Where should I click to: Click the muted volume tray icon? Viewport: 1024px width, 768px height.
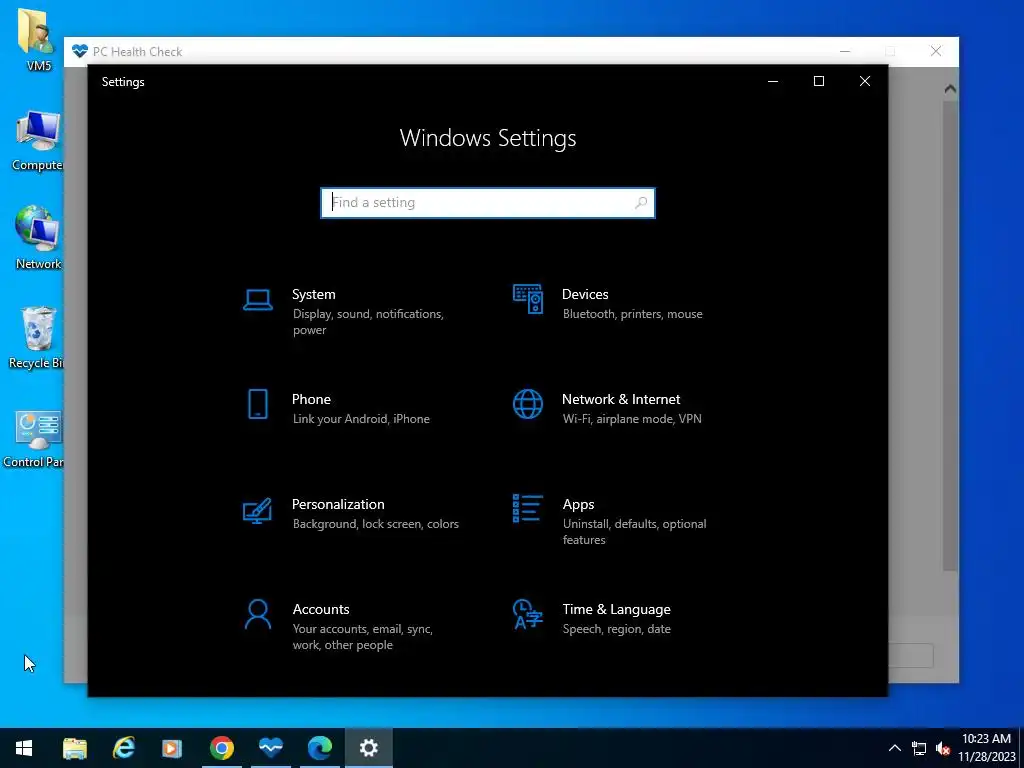click(942, 748)
